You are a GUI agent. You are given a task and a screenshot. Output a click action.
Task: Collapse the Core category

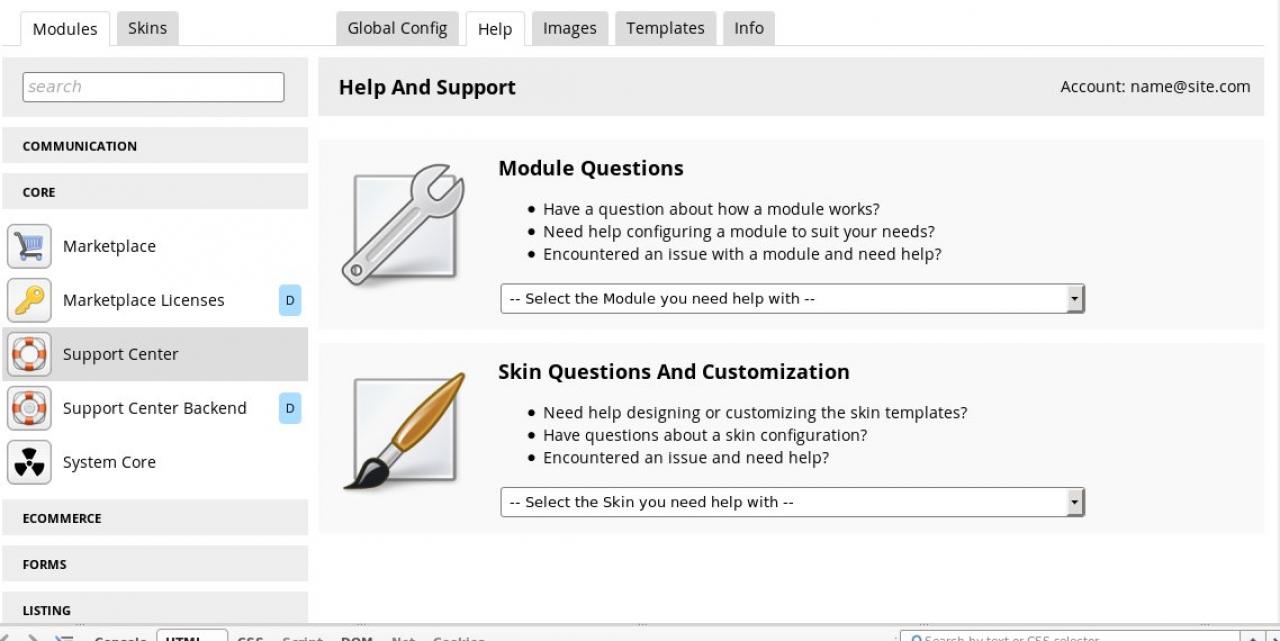pyautogui.click(x=155, y=192)
